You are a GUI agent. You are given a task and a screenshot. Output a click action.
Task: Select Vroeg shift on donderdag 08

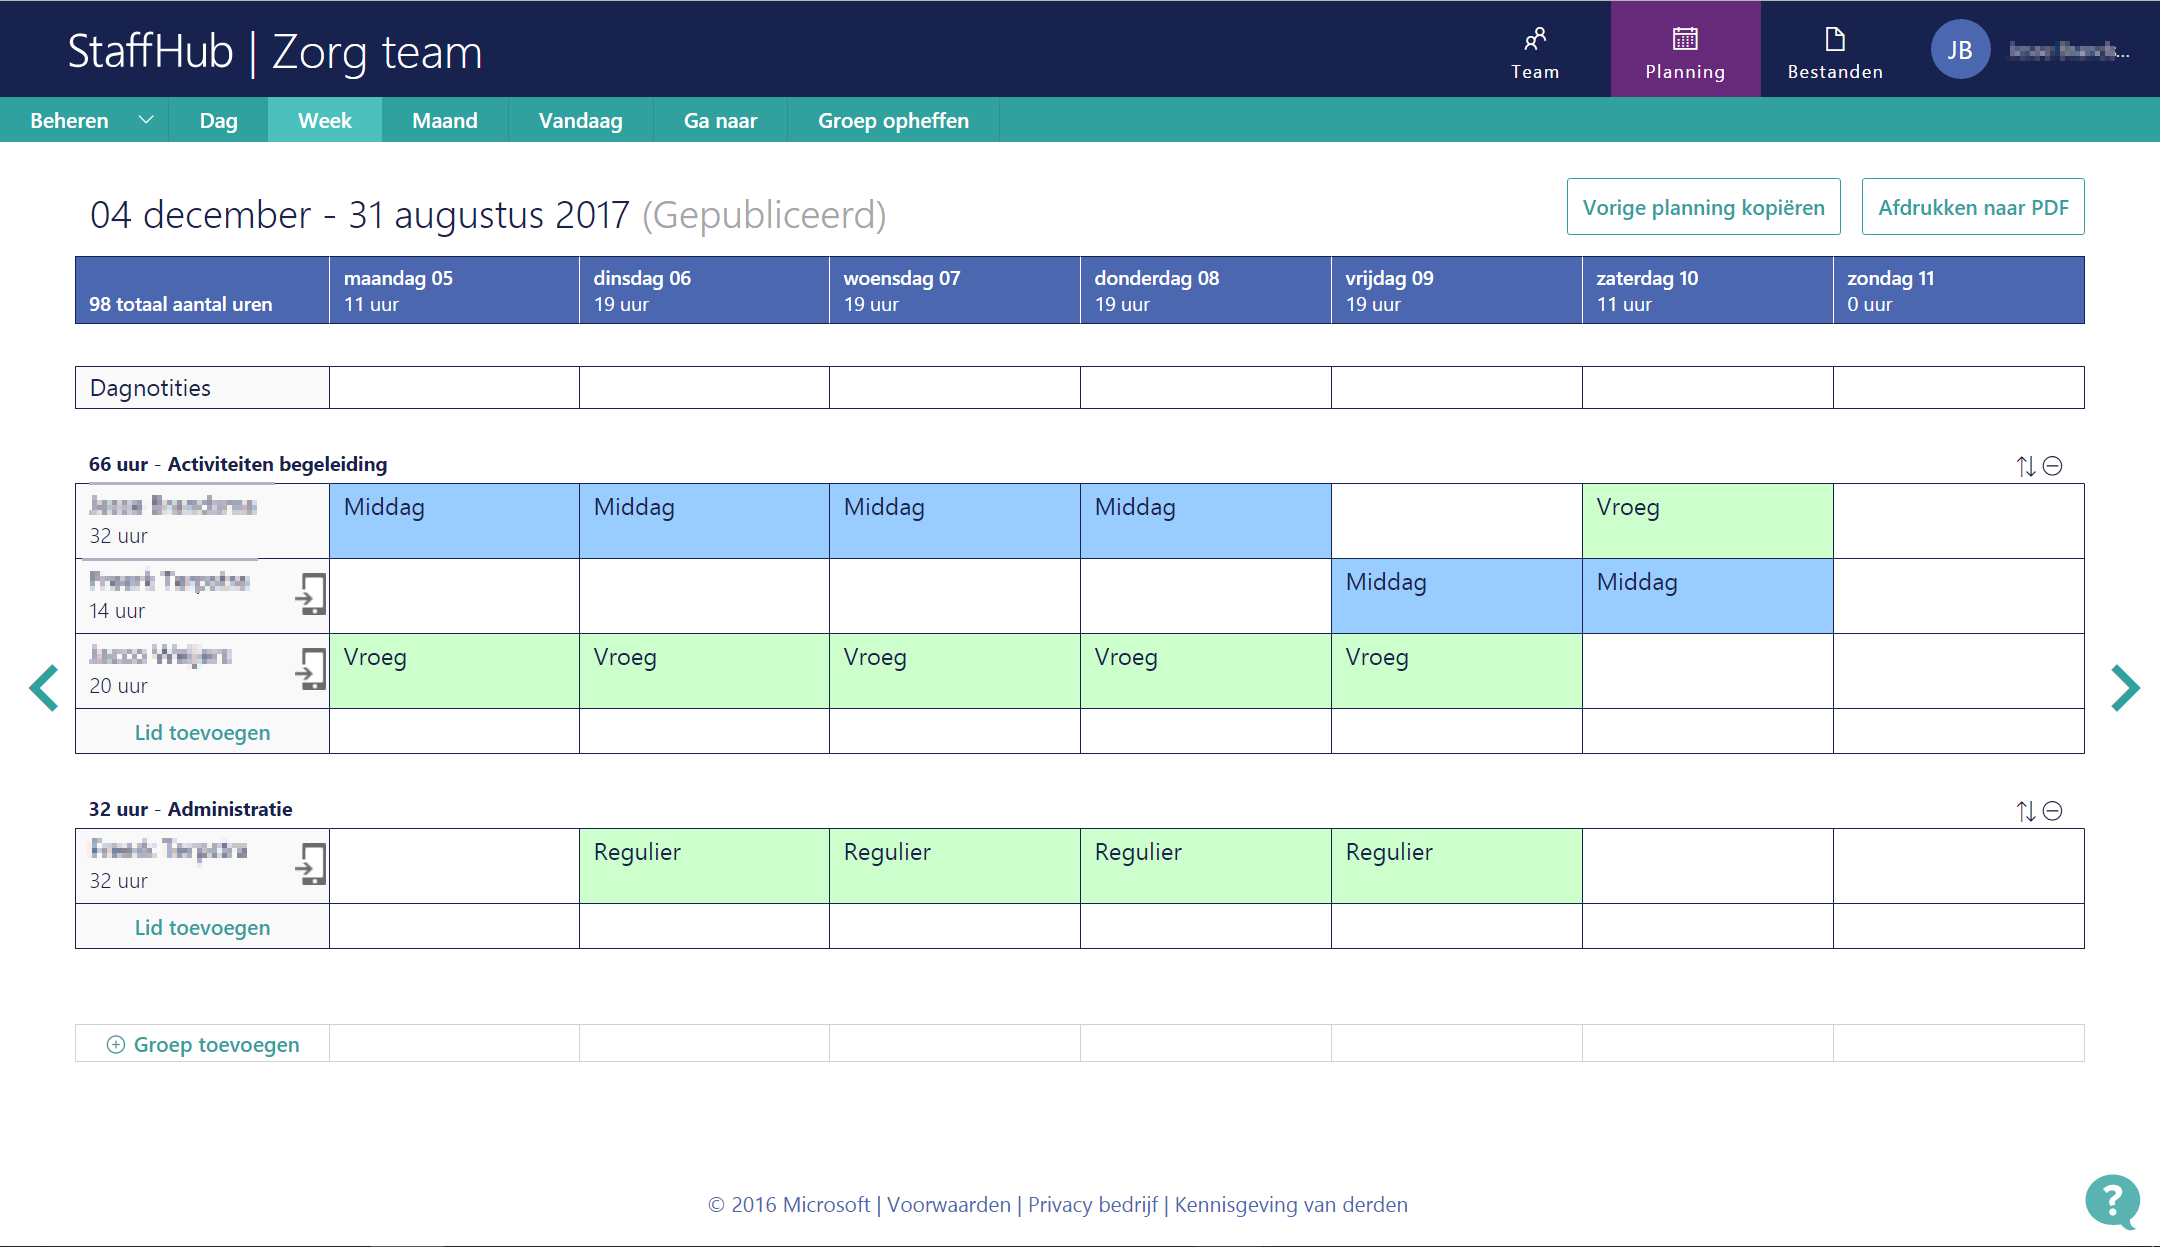(x=1206, y=671)
